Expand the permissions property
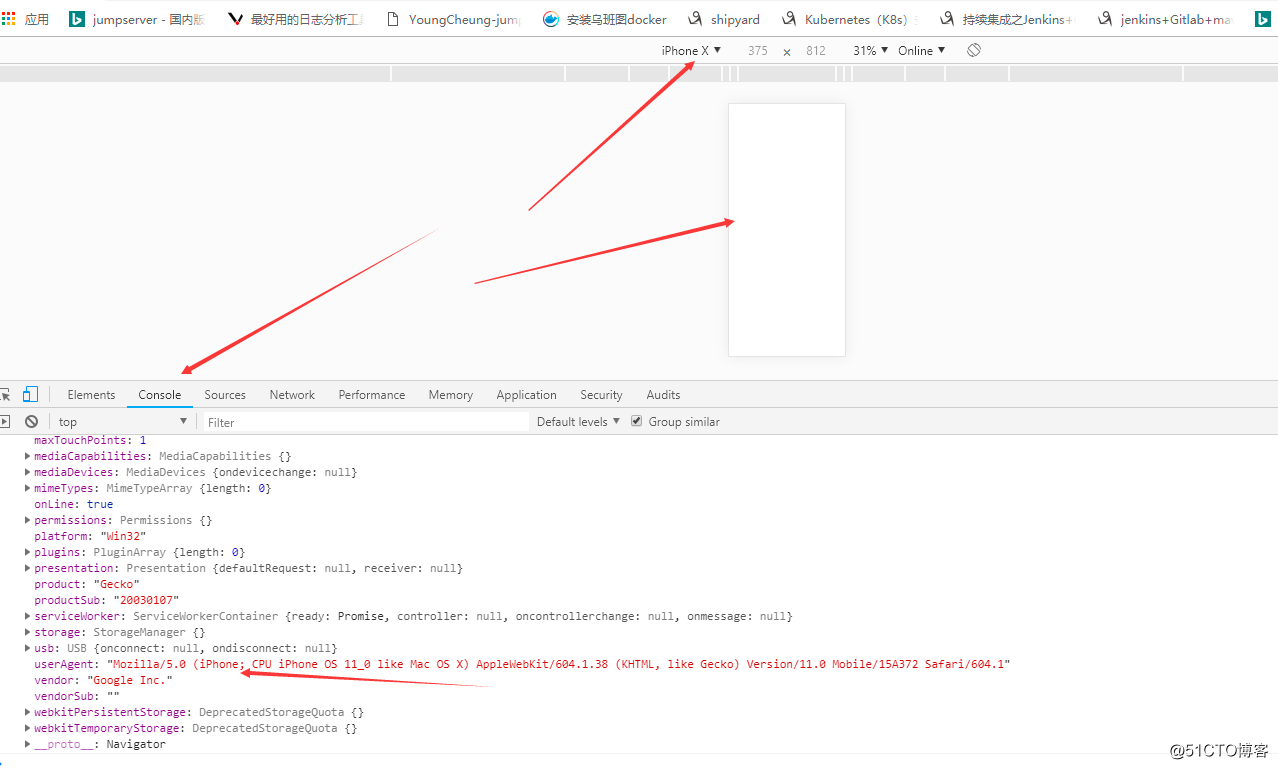Viewport: 1278px width, 769px height. pyautogui.click(x=27, y=520)
